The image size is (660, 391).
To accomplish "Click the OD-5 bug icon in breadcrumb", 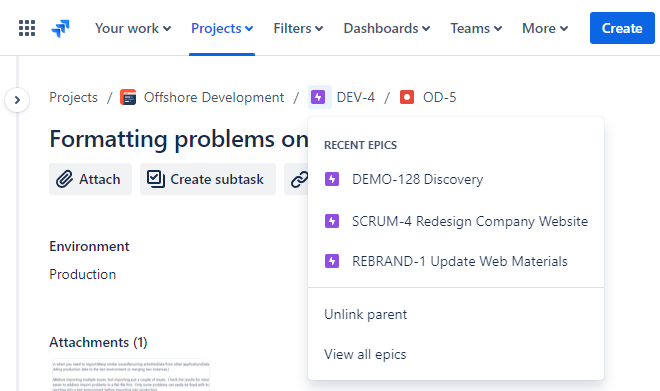I will (x=407, y=97).
